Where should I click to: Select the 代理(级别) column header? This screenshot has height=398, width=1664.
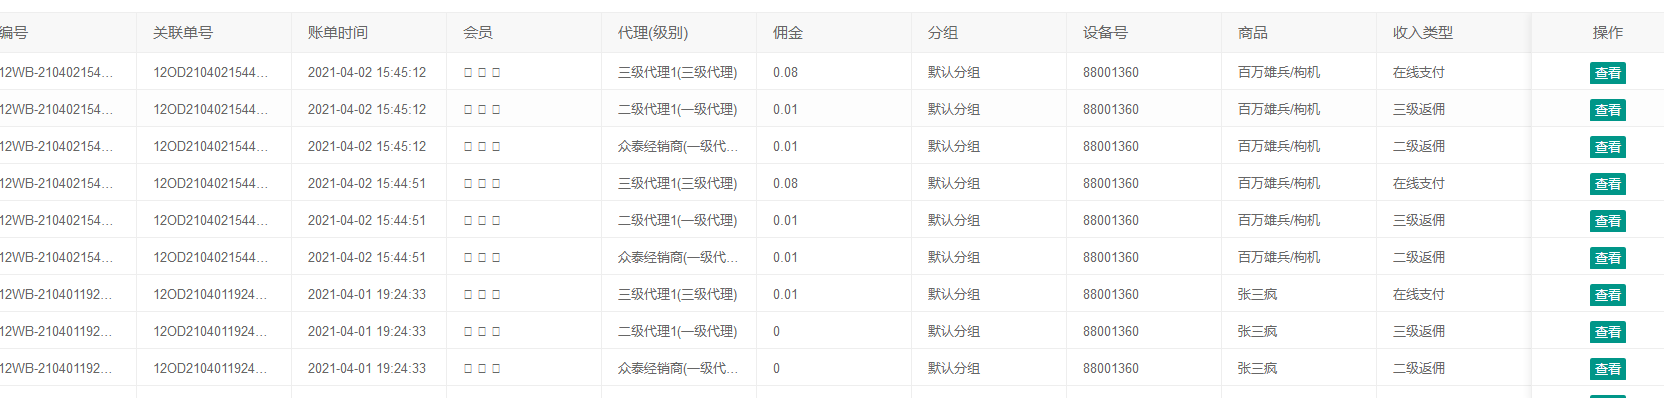[x=653, y=33]
